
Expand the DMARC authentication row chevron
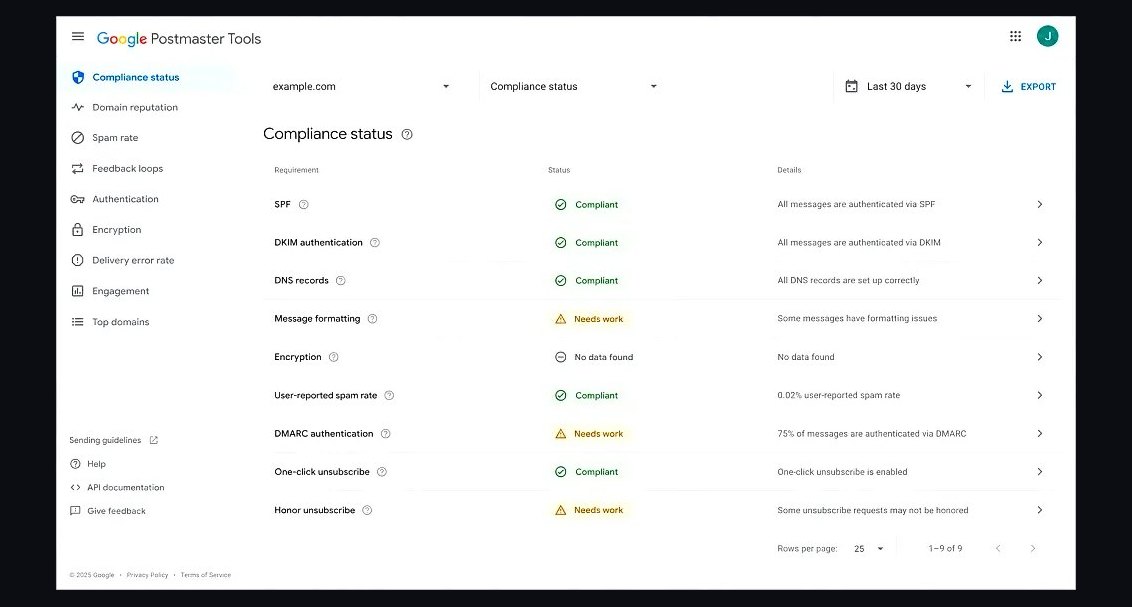(x=1040, y=434)
